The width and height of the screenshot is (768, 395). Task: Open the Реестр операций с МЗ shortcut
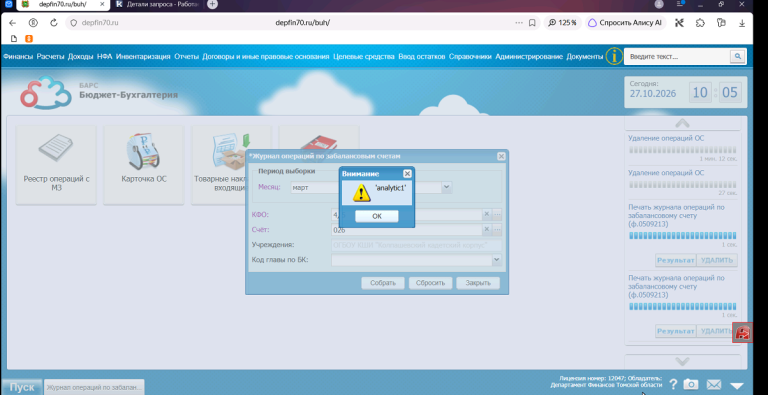56,165
